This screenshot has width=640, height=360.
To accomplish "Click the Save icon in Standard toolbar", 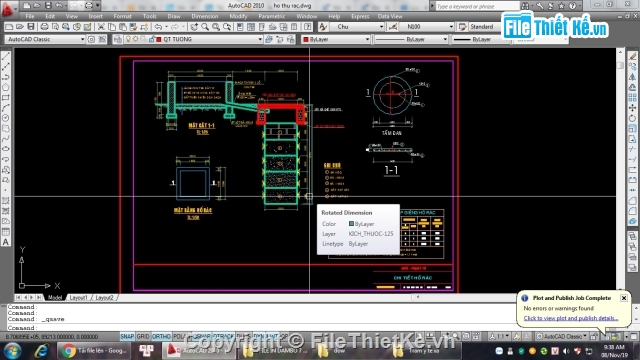I will [31, 27].
